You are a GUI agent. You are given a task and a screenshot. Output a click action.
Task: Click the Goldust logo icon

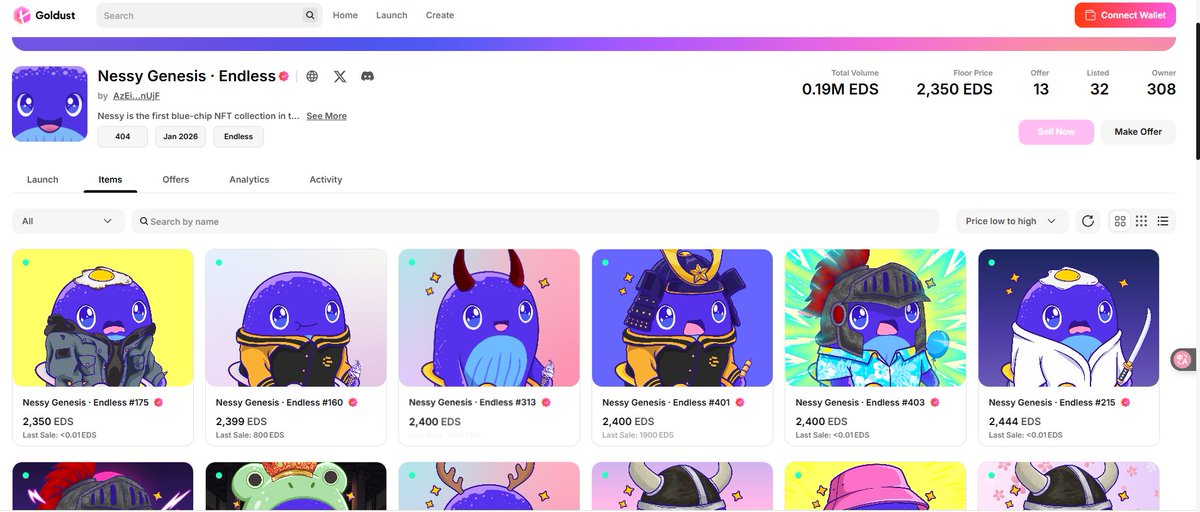[22, 15]
